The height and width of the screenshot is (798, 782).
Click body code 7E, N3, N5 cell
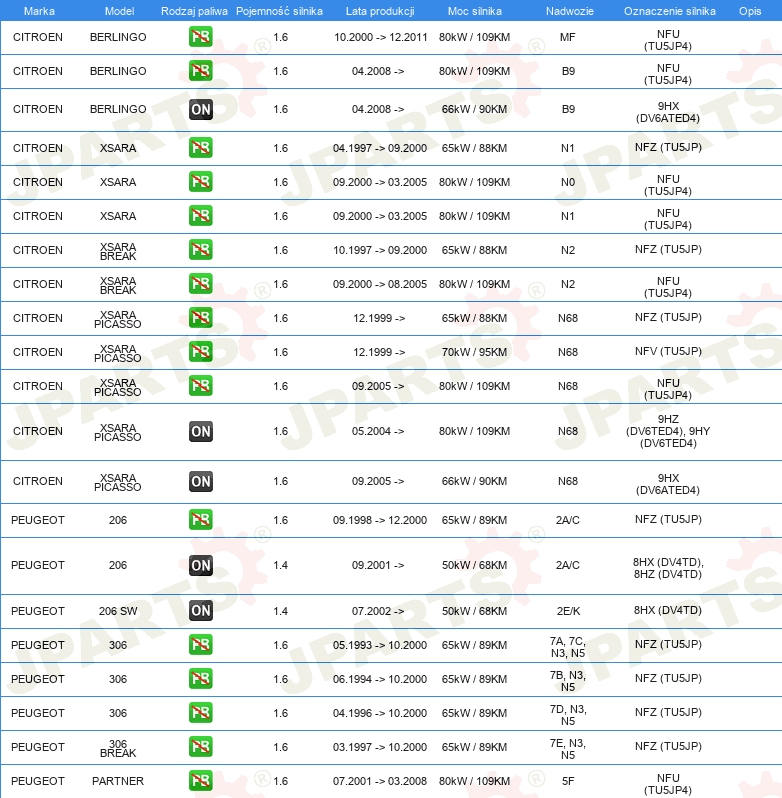pyautogui.click(x=568, y=749)
